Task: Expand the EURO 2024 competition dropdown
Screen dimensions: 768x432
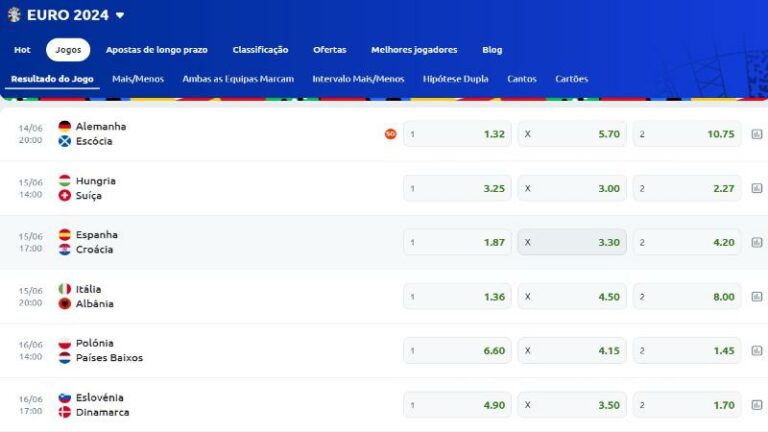Action: point(120,16)
